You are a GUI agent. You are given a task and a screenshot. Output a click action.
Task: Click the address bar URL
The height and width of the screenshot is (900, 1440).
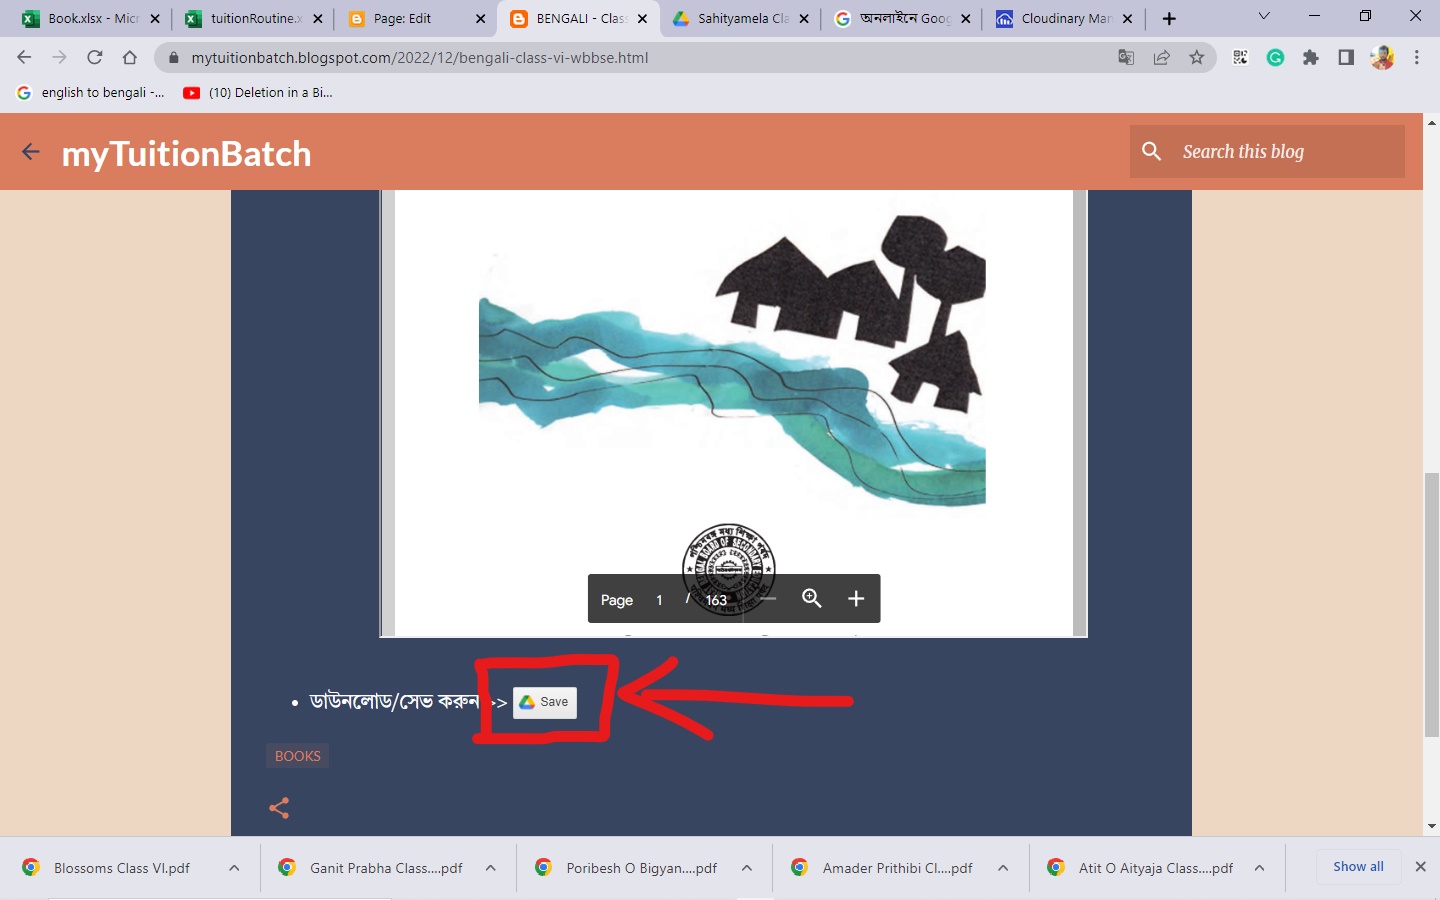pyautogui.click(x=420, y=58)
